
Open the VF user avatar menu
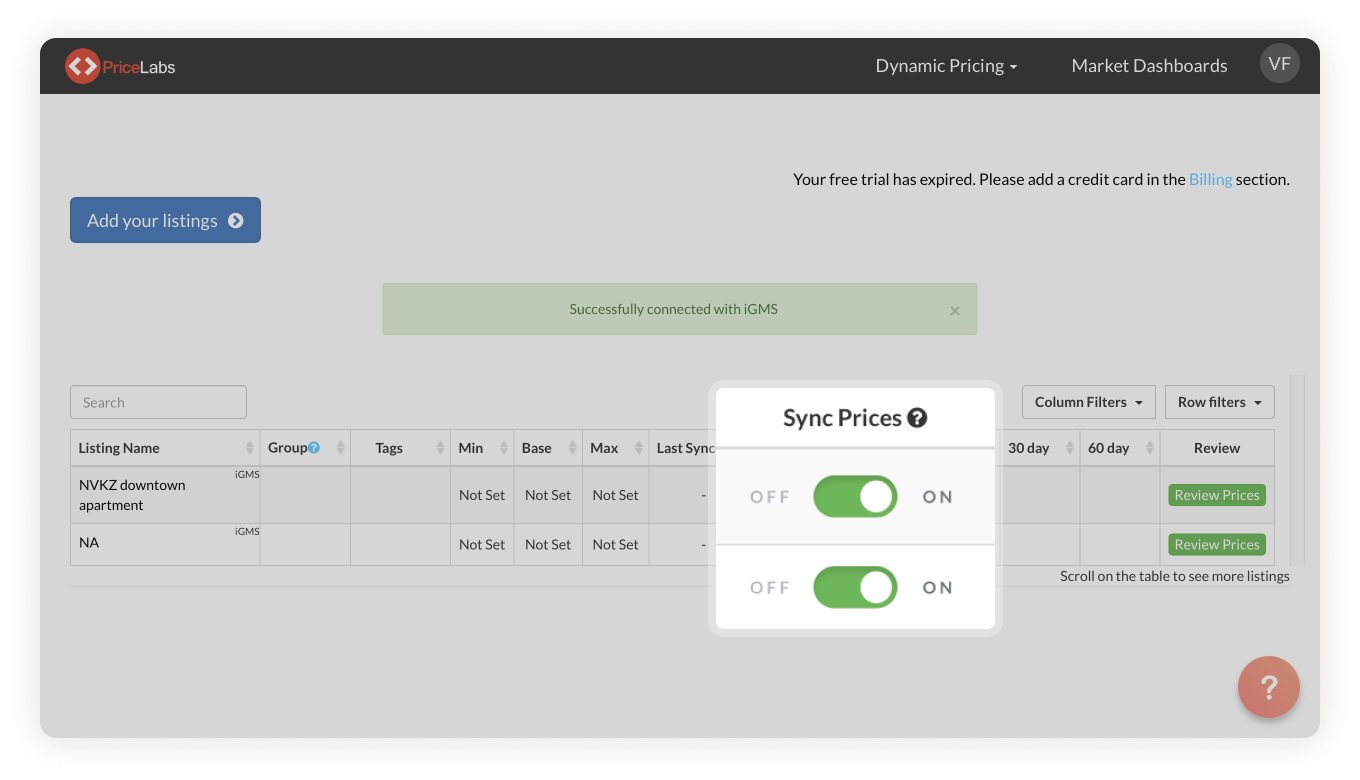pyautogui.click(x=1279, y=64)
